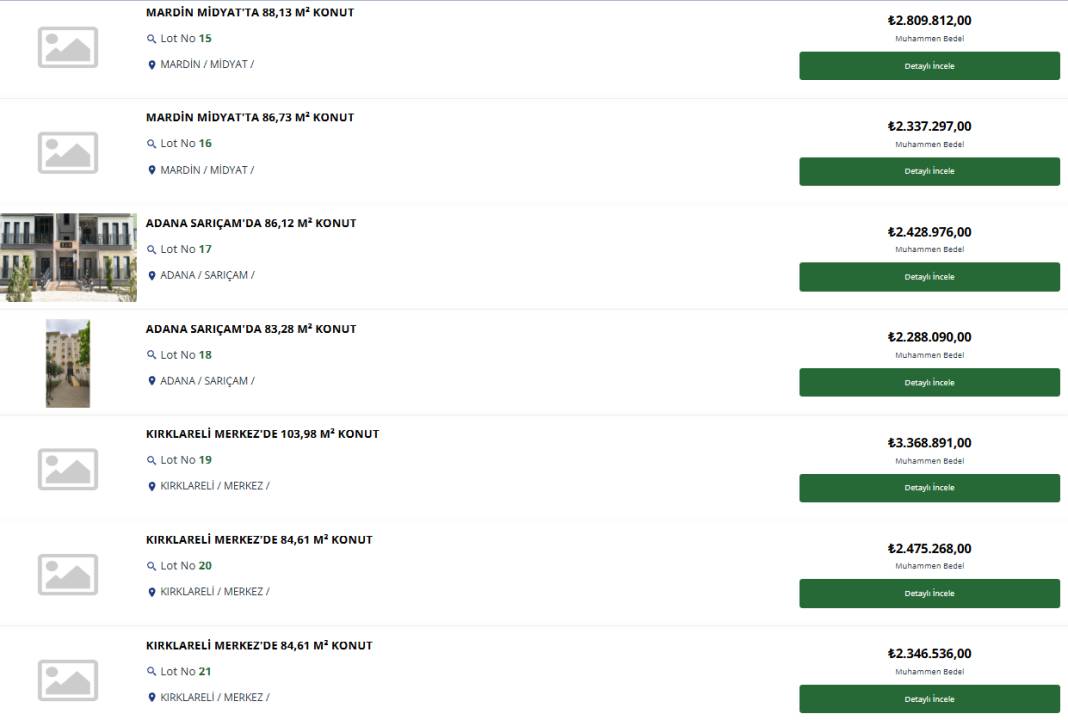
Task: Click Detaylı İncele for the ₺2.337.297,00 listing
Action: pos(929,172)
